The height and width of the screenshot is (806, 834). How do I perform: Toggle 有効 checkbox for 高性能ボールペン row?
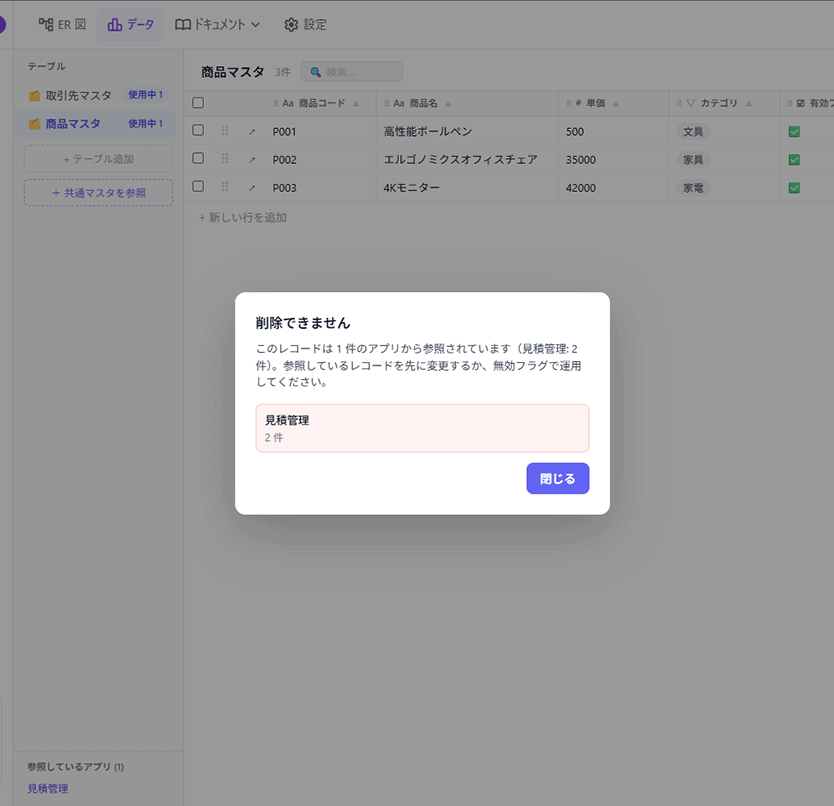point(794,131)
